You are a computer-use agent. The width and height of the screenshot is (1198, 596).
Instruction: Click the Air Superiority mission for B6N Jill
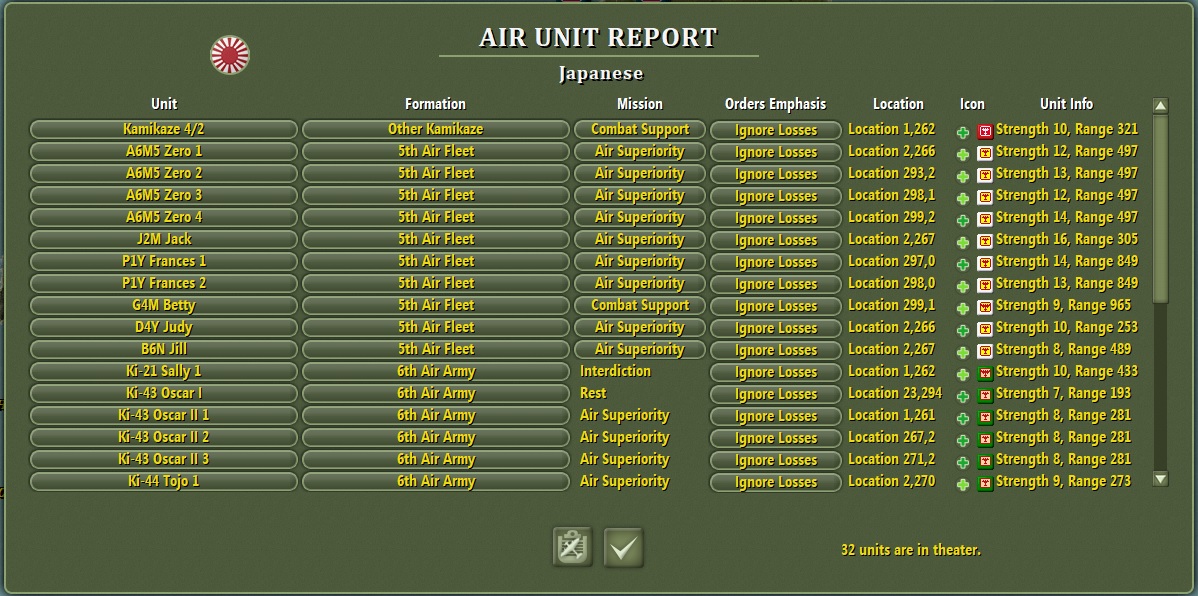point(639,349)
